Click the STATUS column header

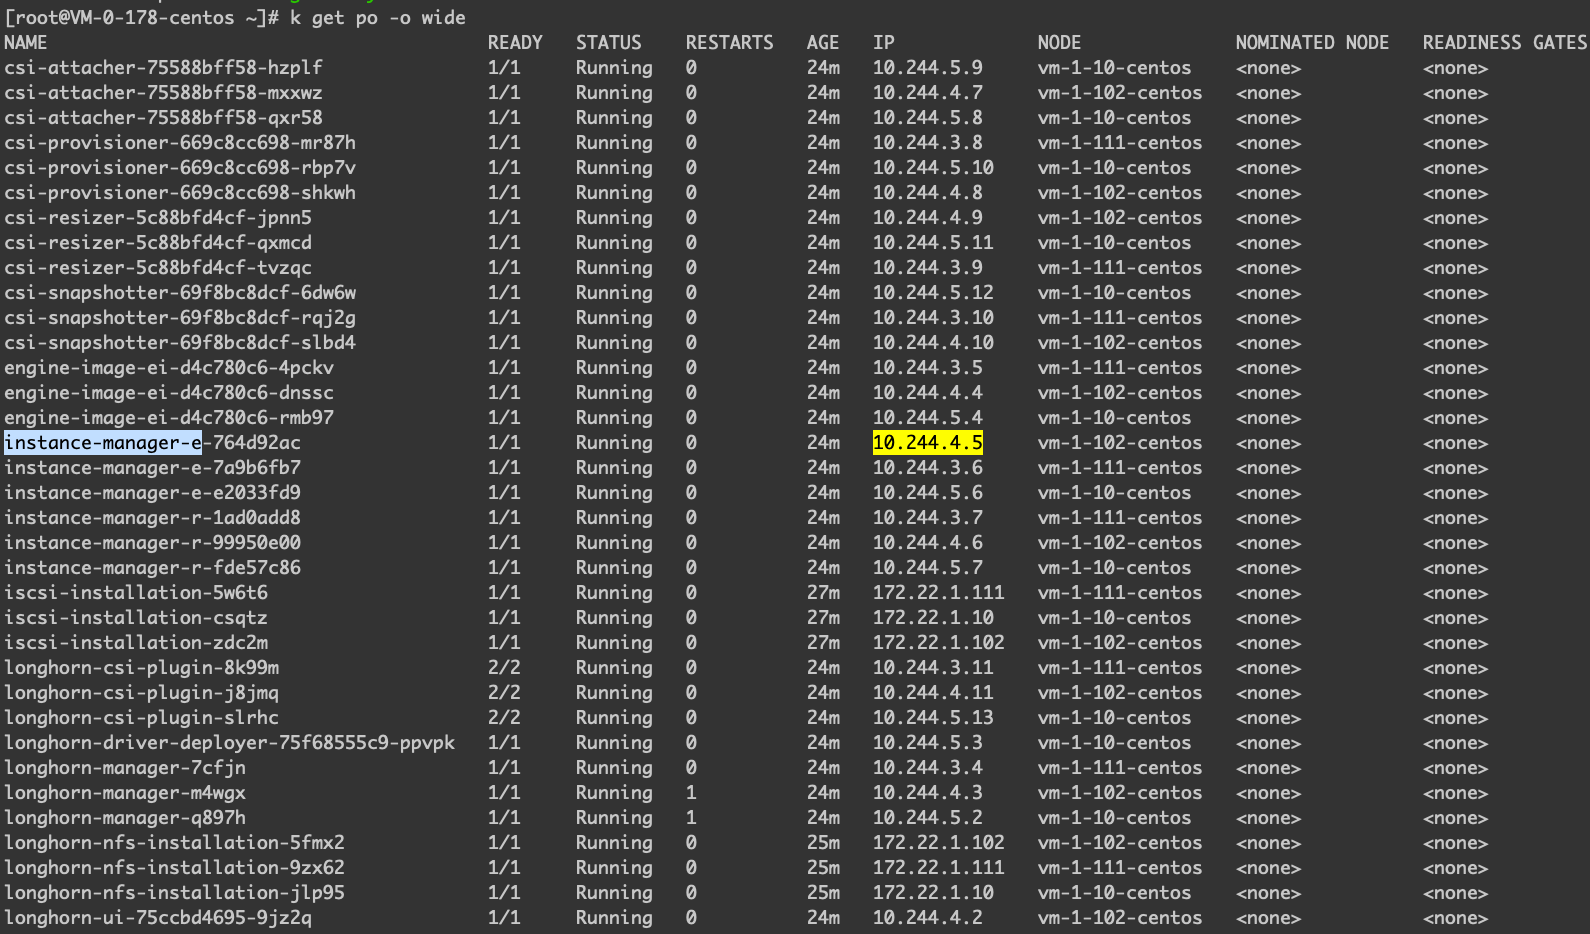pos(608,43)
